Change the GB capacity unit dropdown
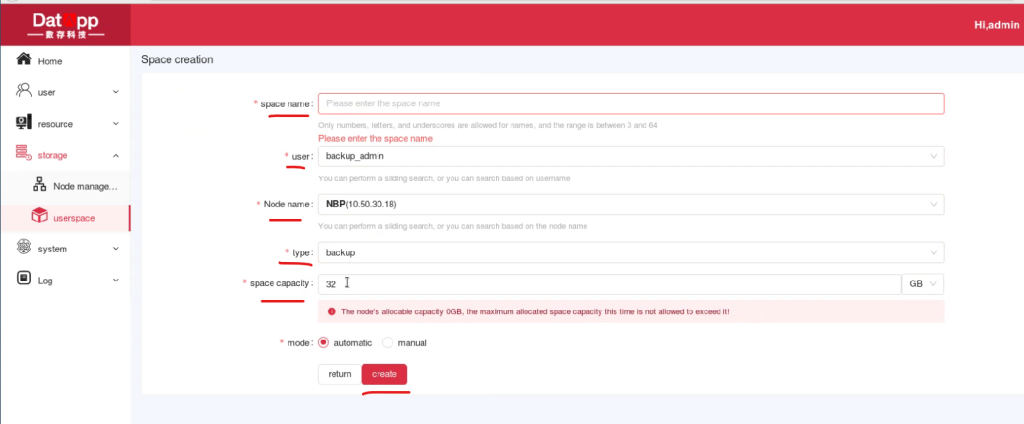 tap(923, 284)
